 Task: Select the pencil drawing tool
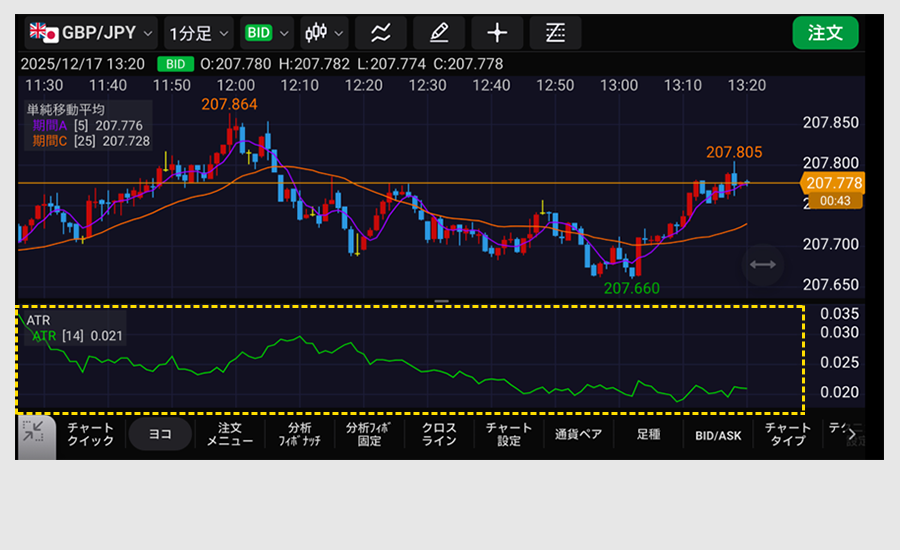(438, 32)
